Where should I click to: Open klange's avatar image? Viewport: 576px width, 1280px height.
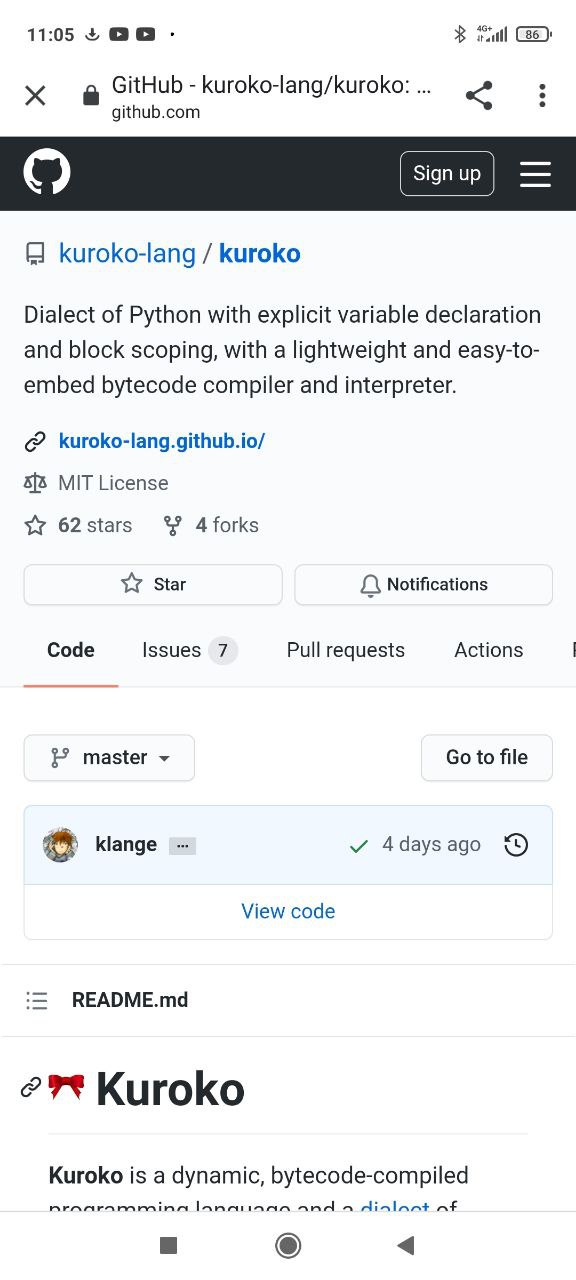pos(60,845)
